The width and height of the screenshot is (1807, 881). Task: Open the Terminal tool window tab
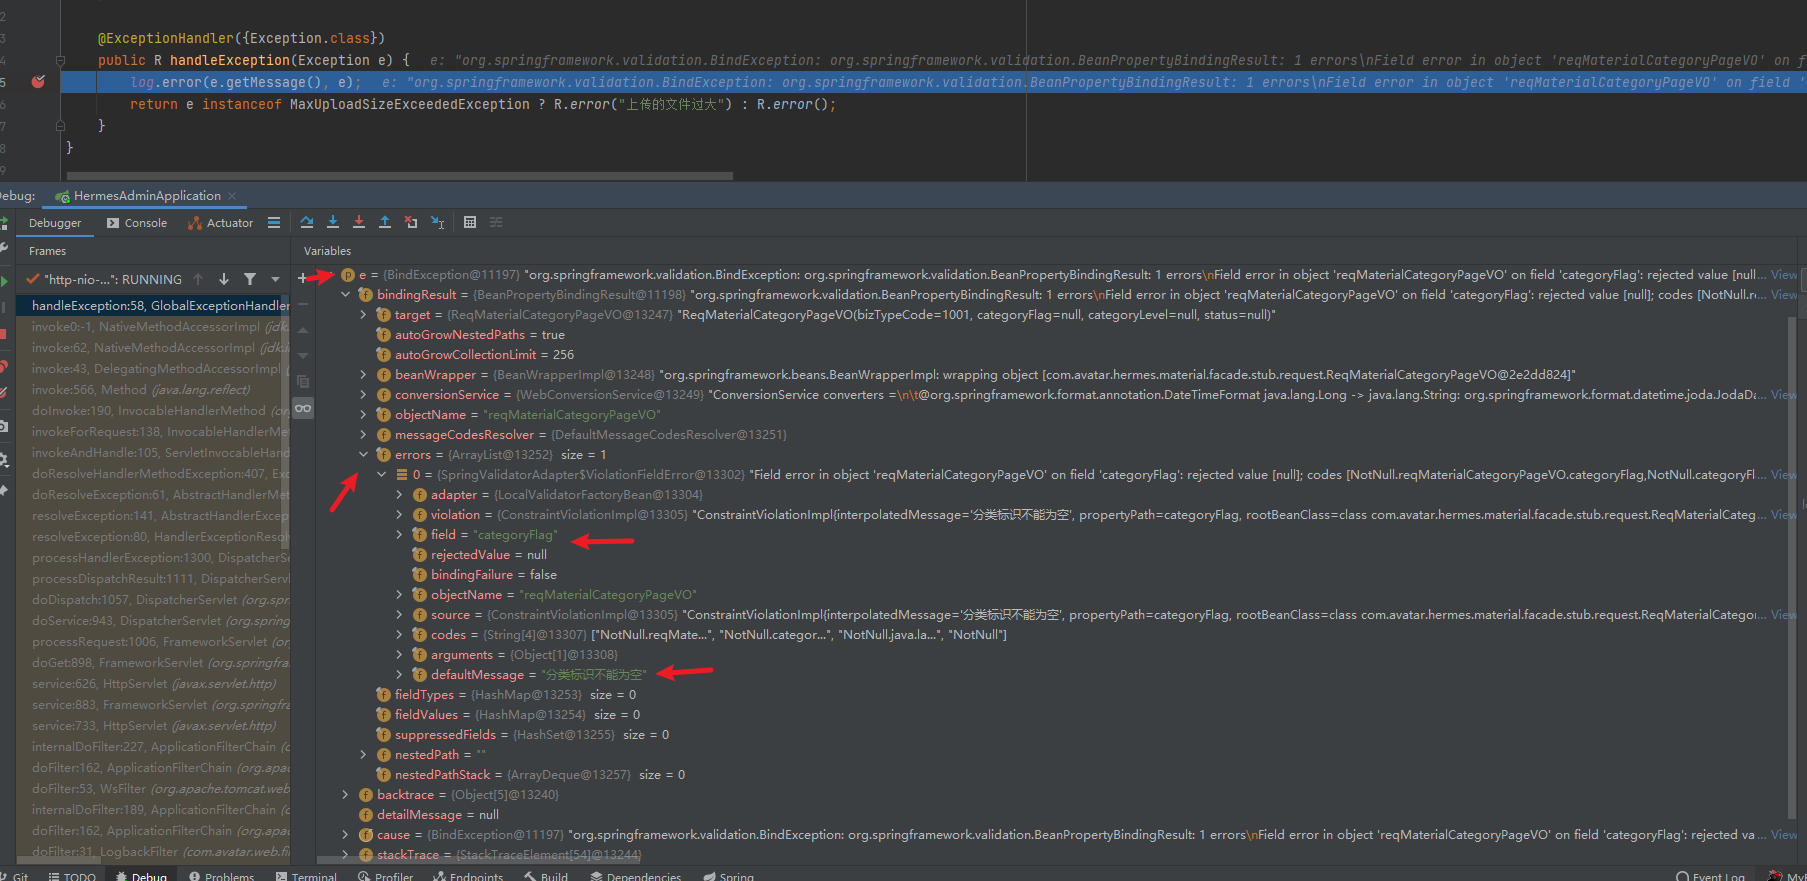[x=306, y=877]
